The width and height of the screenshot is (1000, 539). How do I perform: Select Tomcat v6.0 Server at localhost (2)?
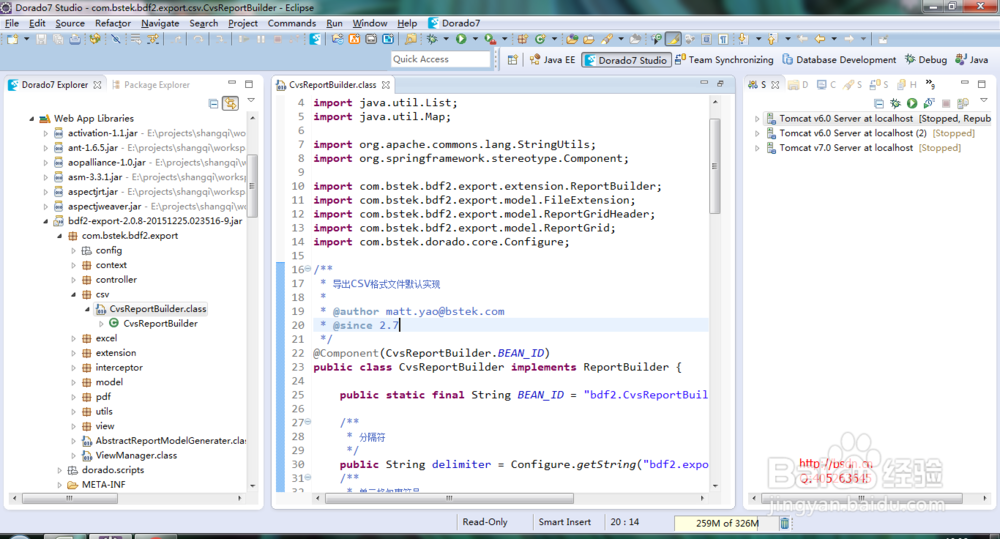point(871,133)
